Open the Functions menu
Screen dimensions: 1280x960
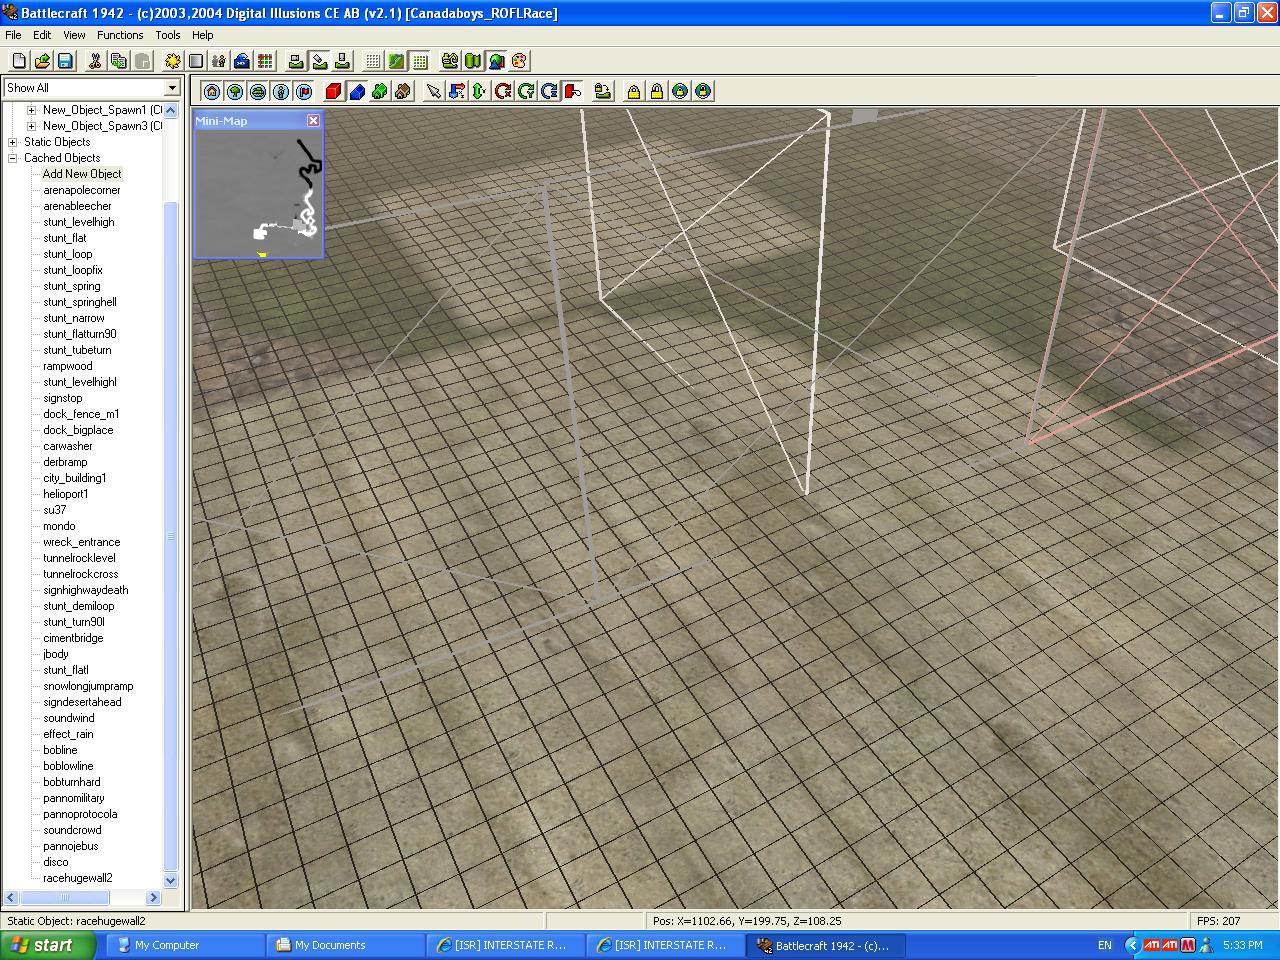pyautogui.click(x=120, y=35)
